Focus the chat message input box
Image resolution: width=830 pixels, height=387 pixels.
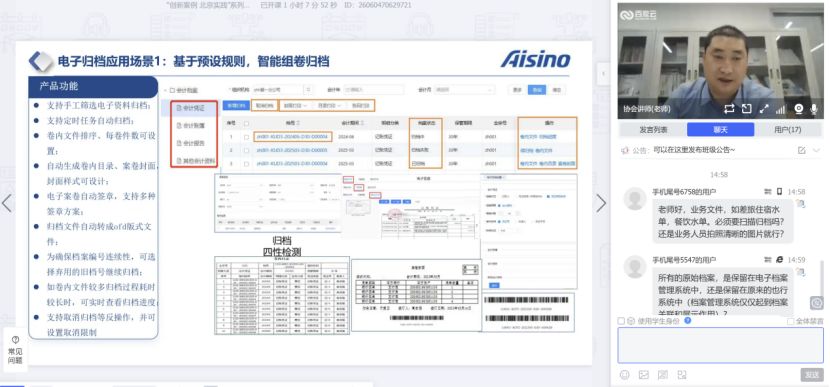720,345
